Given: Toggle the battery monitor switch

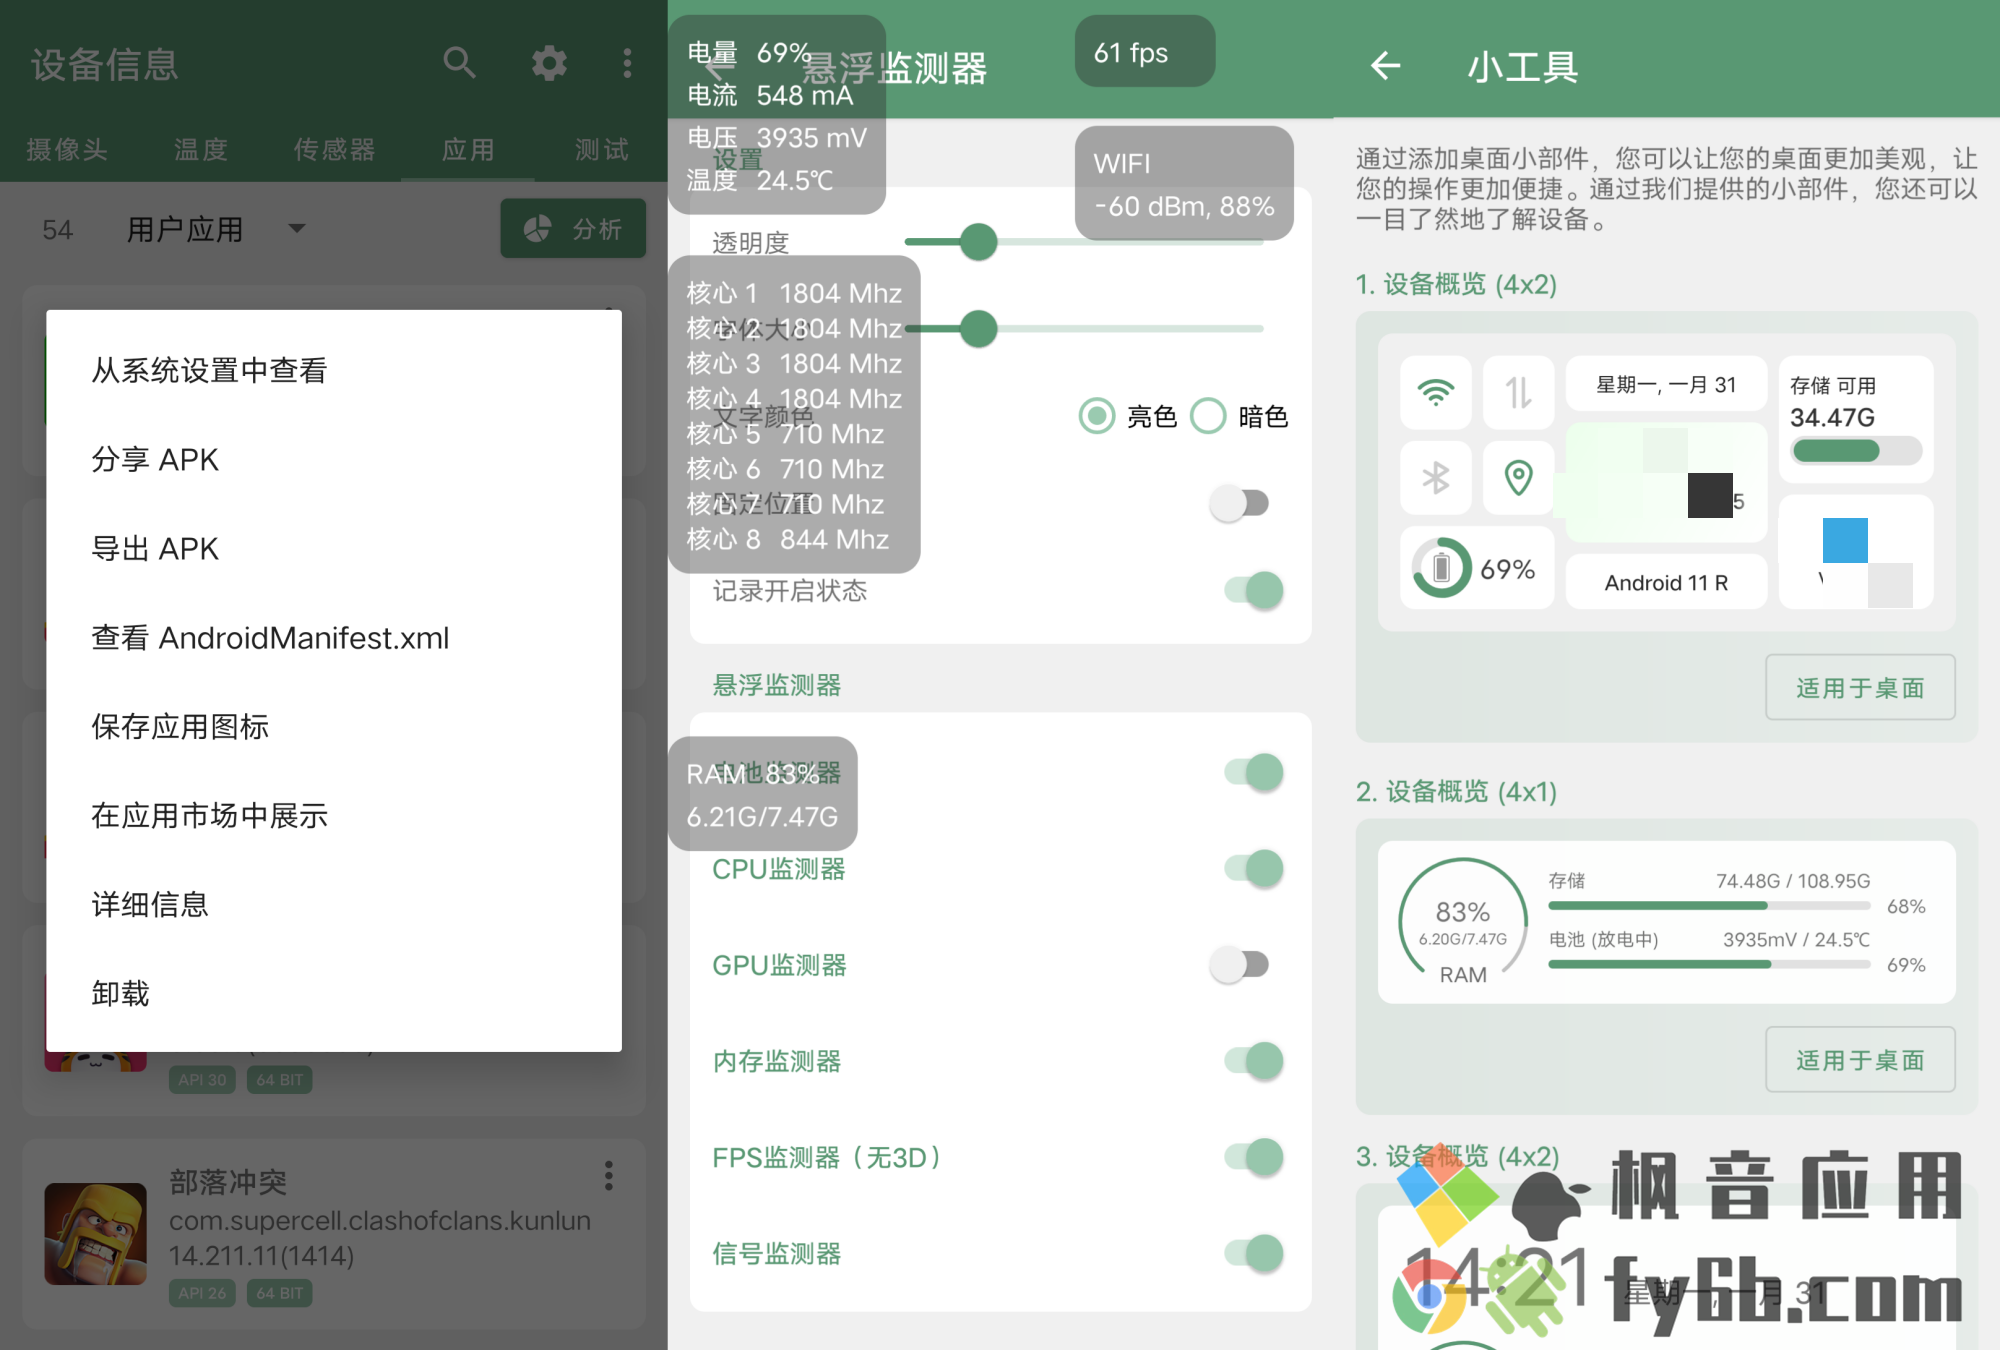Looking at the screenshot, I should (x=1254, y=772).
